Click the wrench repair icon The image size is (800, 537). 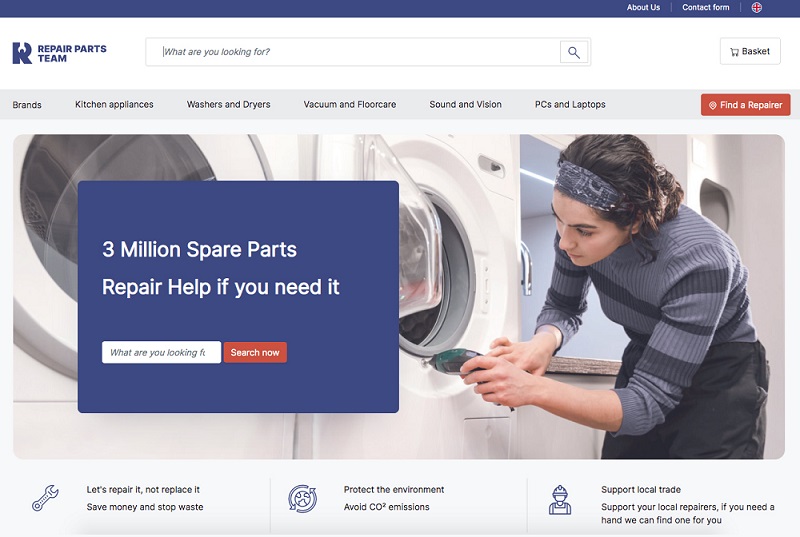[45, 498]
